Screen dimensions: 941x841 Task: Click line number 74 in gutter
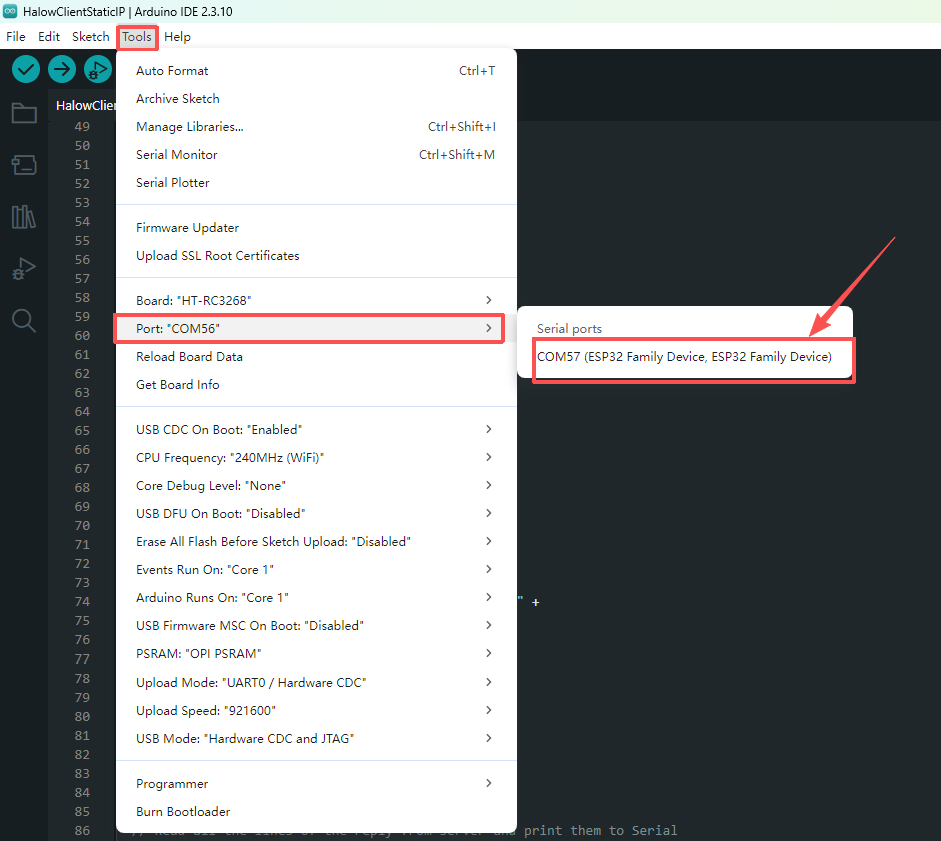point(82,601)
